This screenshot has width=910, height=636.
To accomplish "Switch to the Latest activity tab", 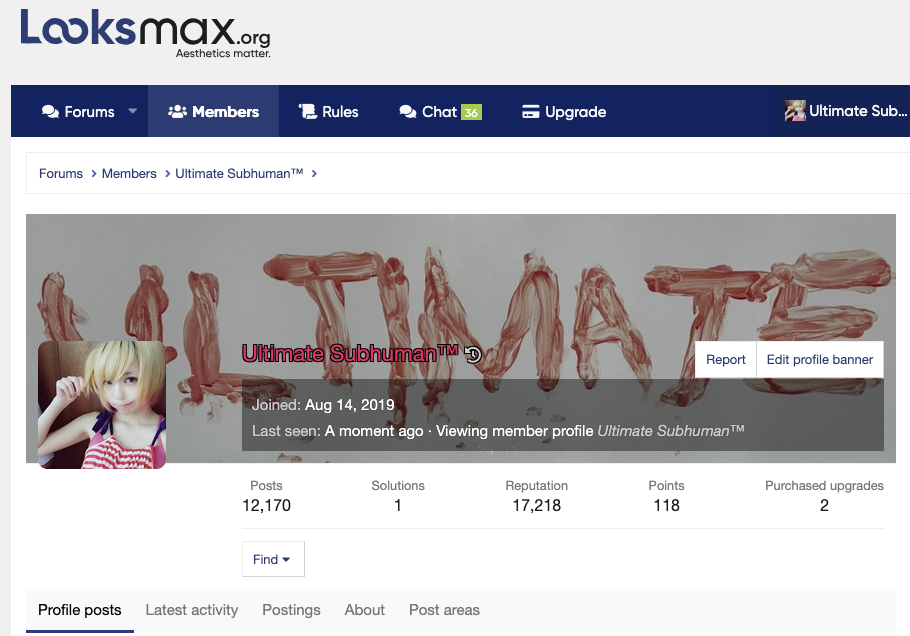I will click(x=192, y=610).
